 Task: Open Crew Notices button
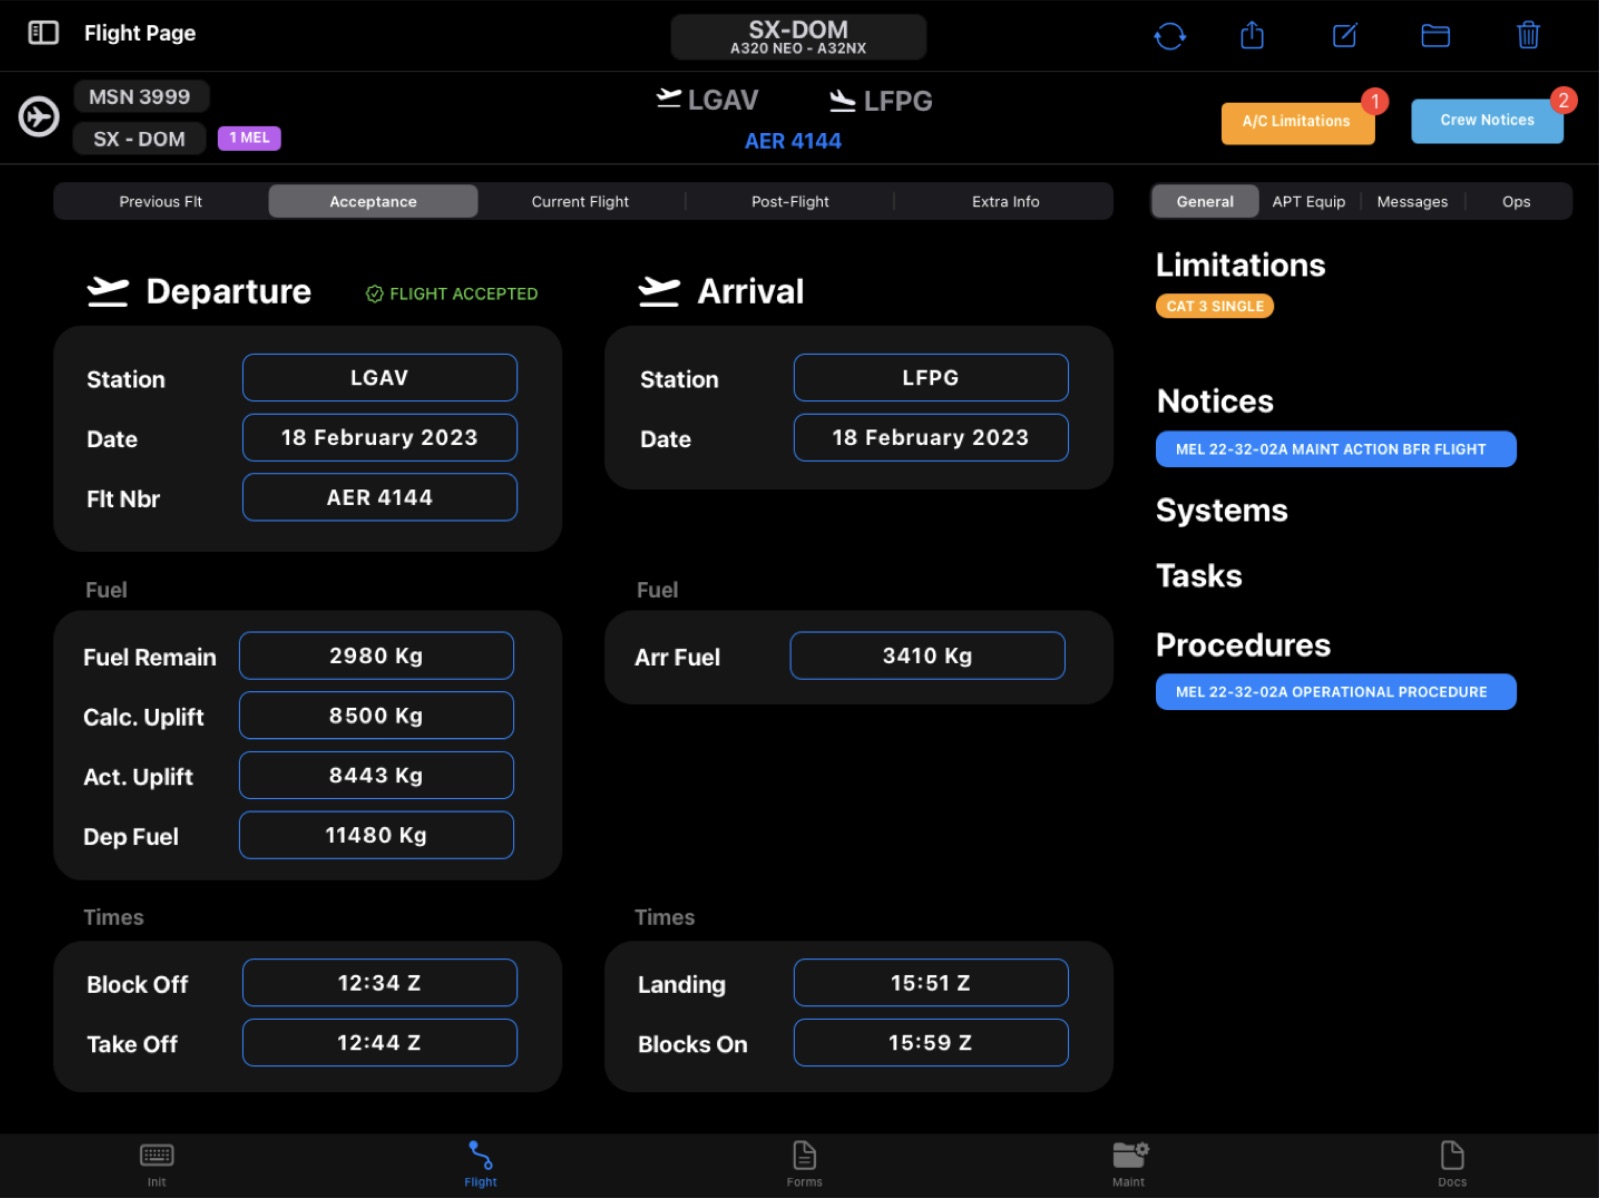pyautogui.click(x=1487, y=120)
